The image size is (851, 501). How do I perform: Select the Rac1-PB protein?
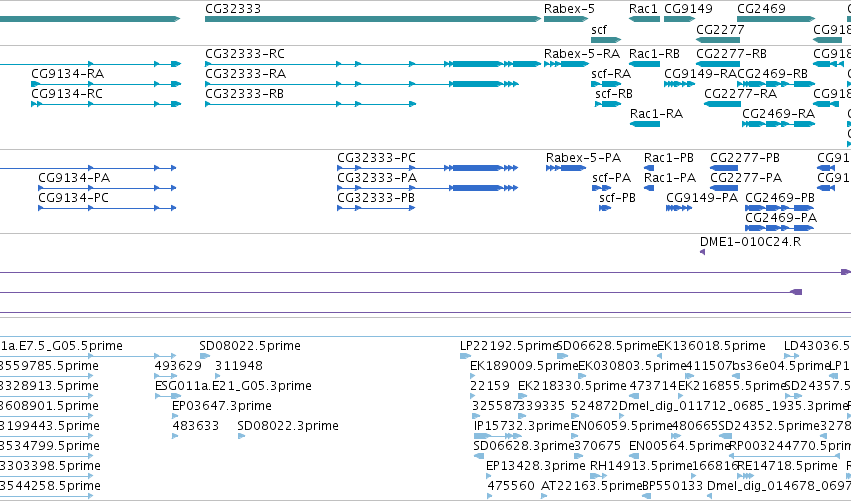click(649, 168)
